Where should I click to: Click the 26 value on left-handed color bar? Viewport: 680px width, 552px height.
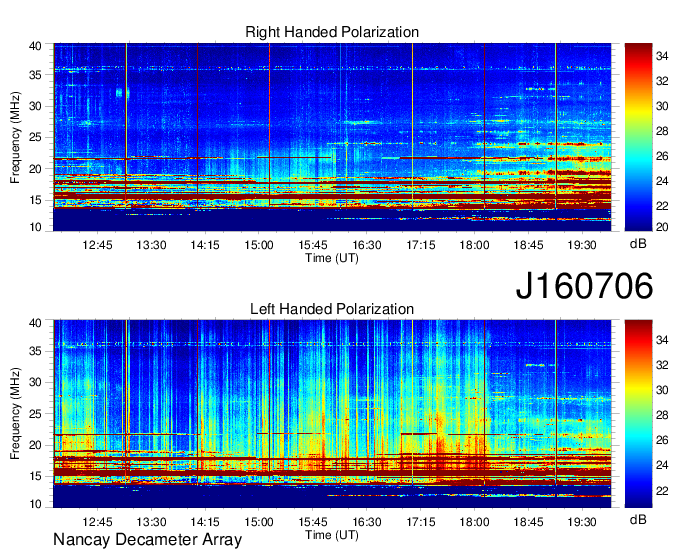coord(662,440)
